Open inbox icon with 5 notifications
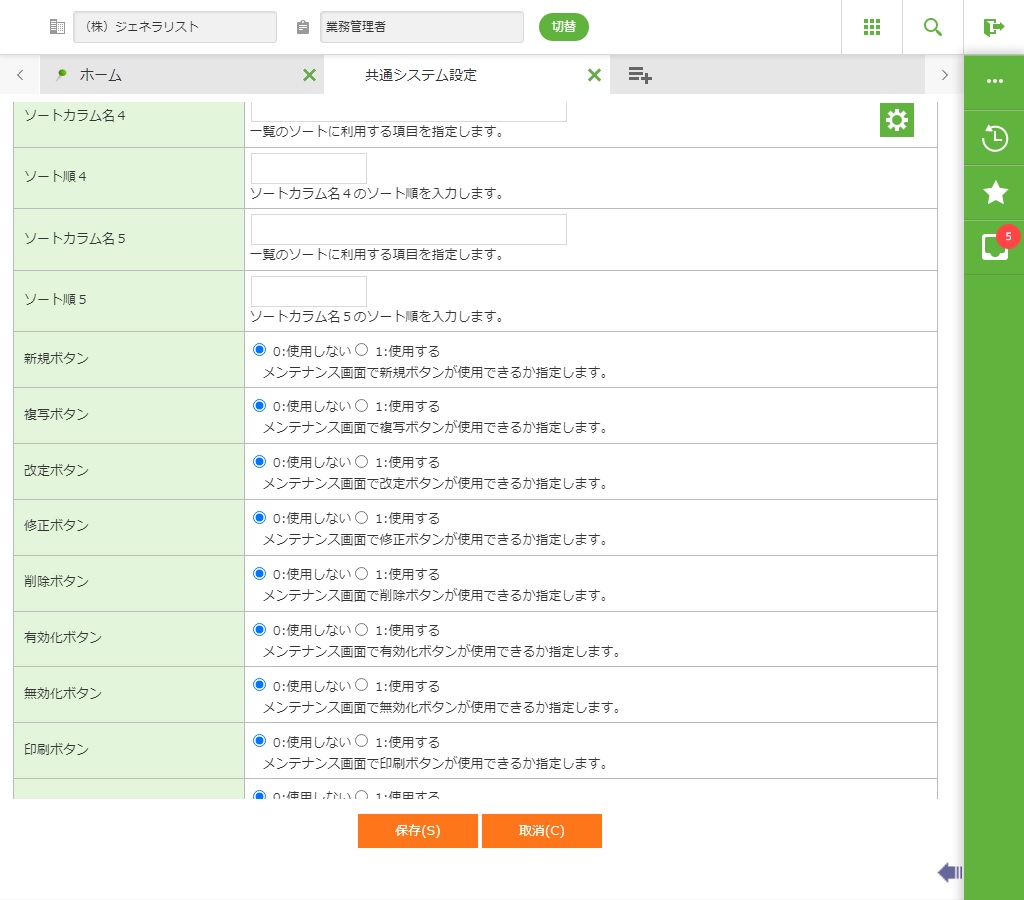 994,247
